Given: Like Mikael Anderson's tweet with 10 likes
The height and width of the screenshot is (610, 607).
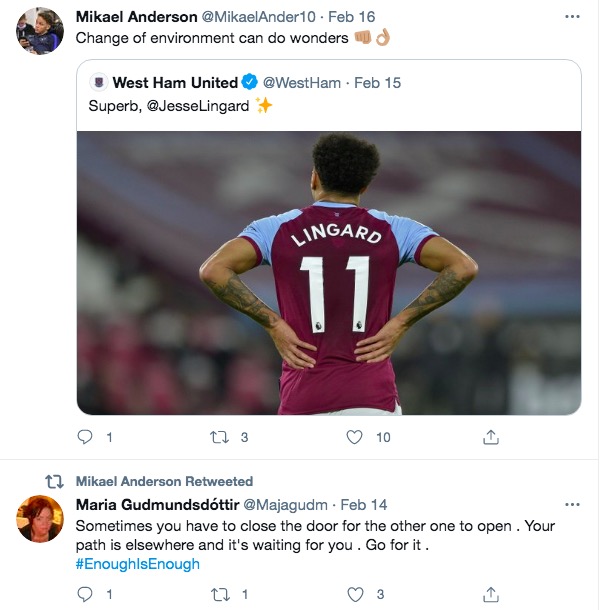Looking at the screenshot, I should tap(354, 437).
